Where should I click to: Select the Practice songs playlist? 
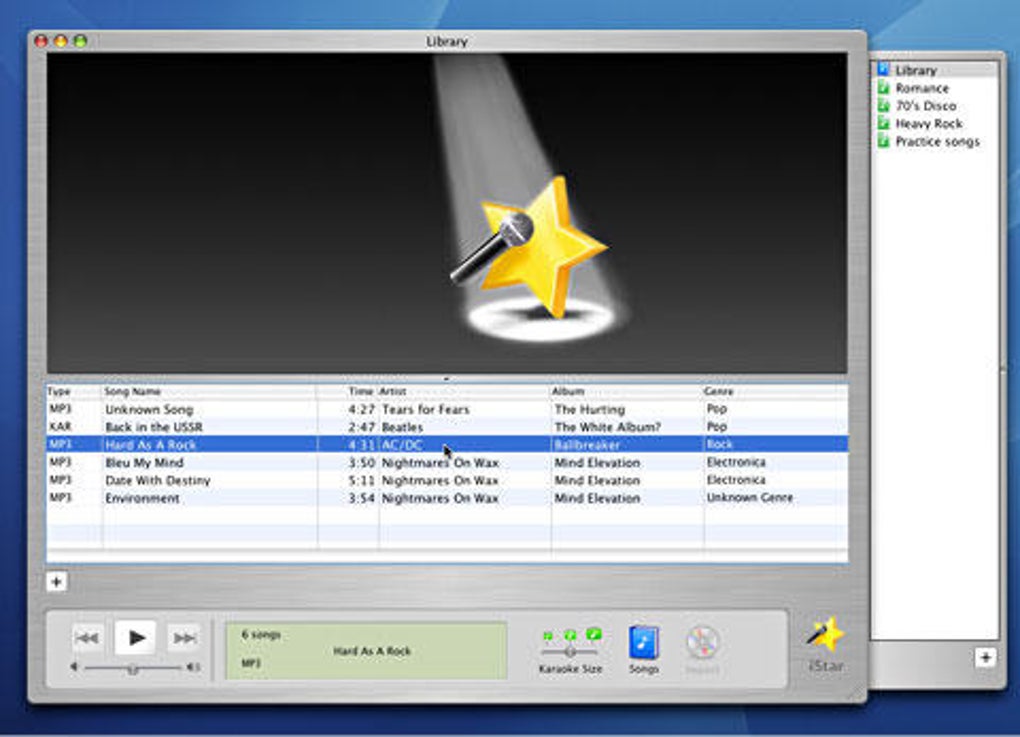pyautogui.click(x=937, y=141)
